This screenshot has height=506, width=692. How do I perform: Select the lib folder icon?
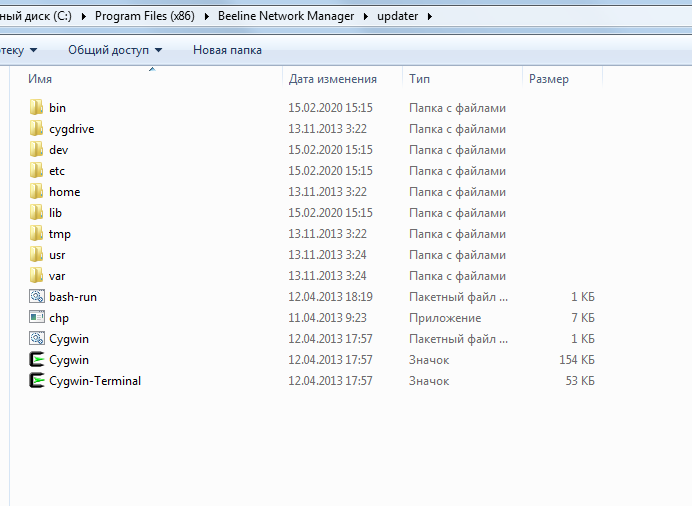pos(36,212)
